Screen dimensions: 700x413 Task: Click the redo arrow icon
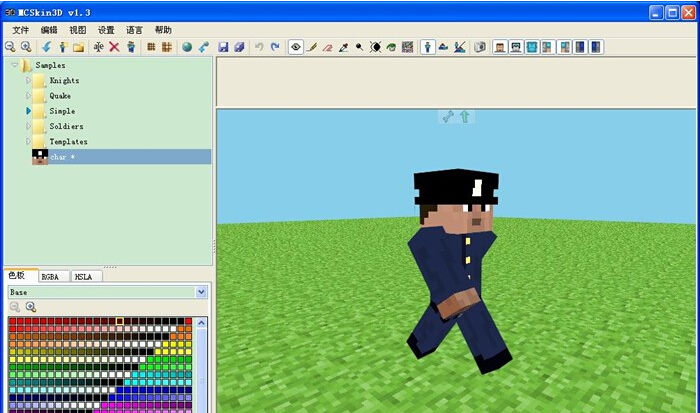(275, 47)
